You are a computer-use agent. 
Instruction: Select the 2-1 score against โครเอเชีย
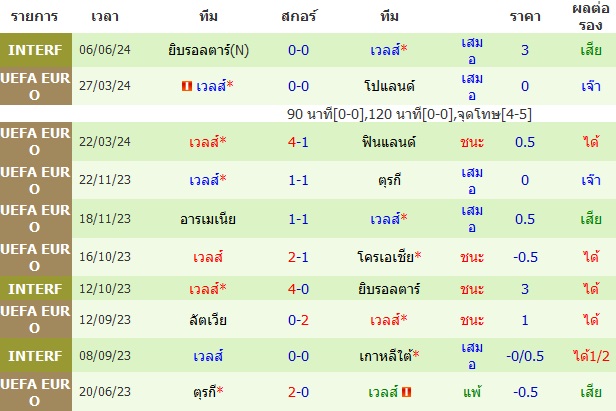(298, 257)
